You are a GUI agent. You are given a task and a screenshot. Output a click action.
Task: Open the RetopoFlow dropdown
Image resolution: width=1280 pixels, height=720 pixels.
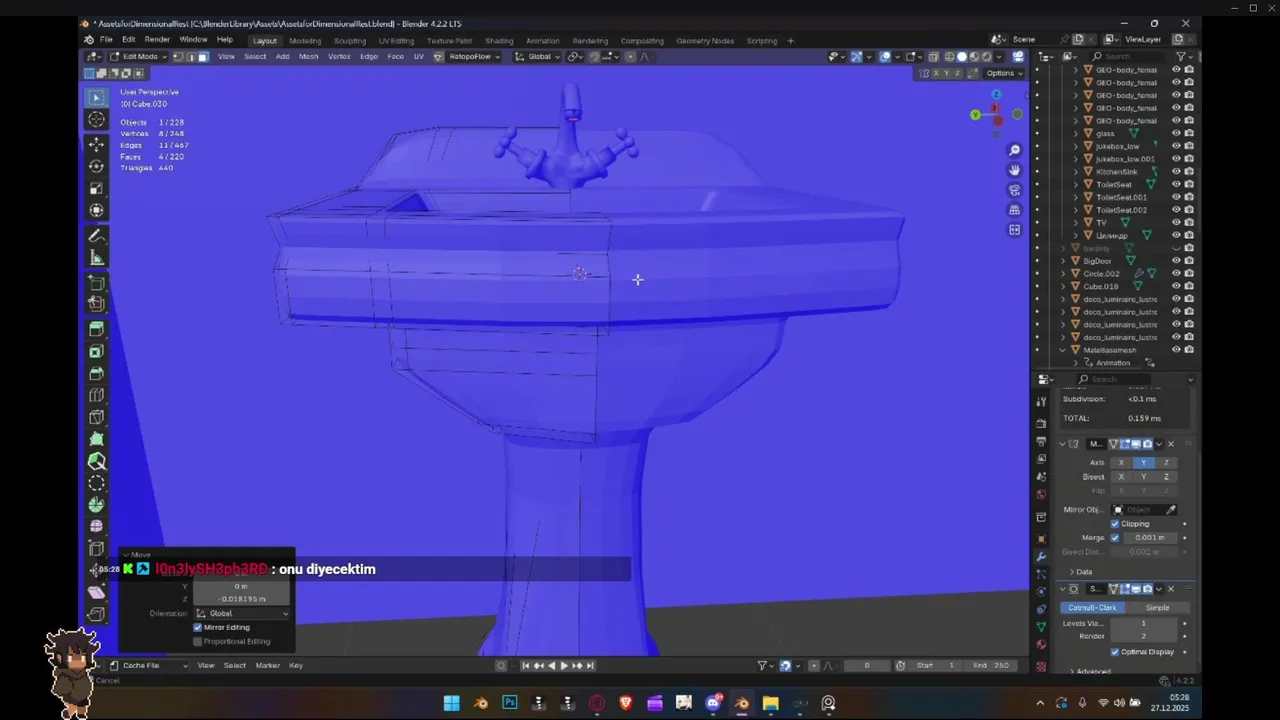click(x=472, y=57)
